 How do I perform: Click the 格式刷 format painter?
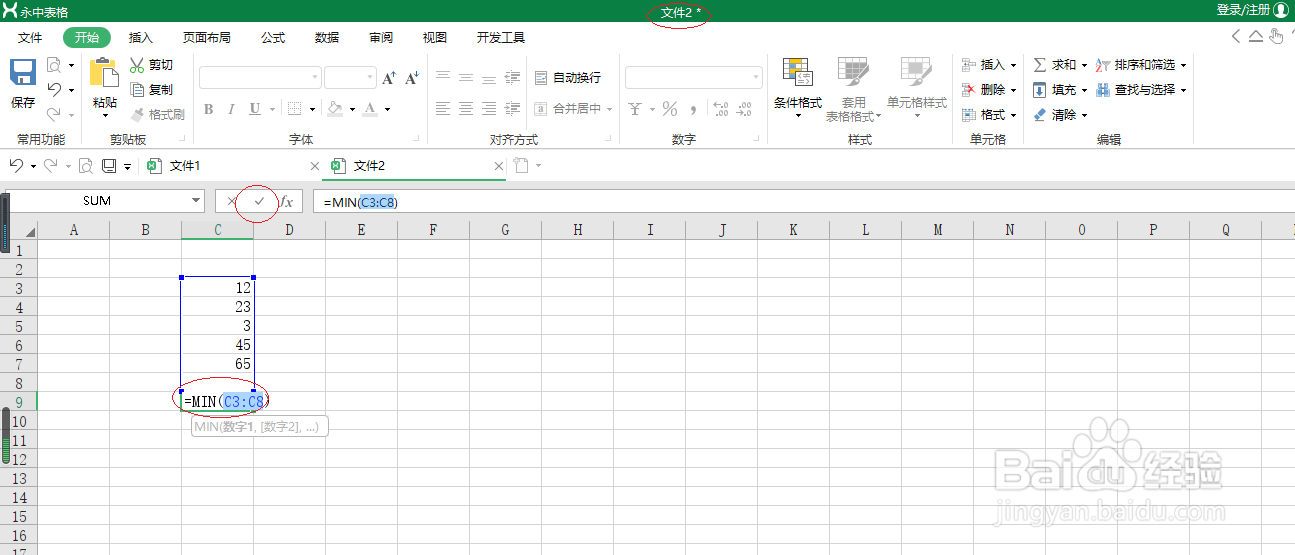157,114
